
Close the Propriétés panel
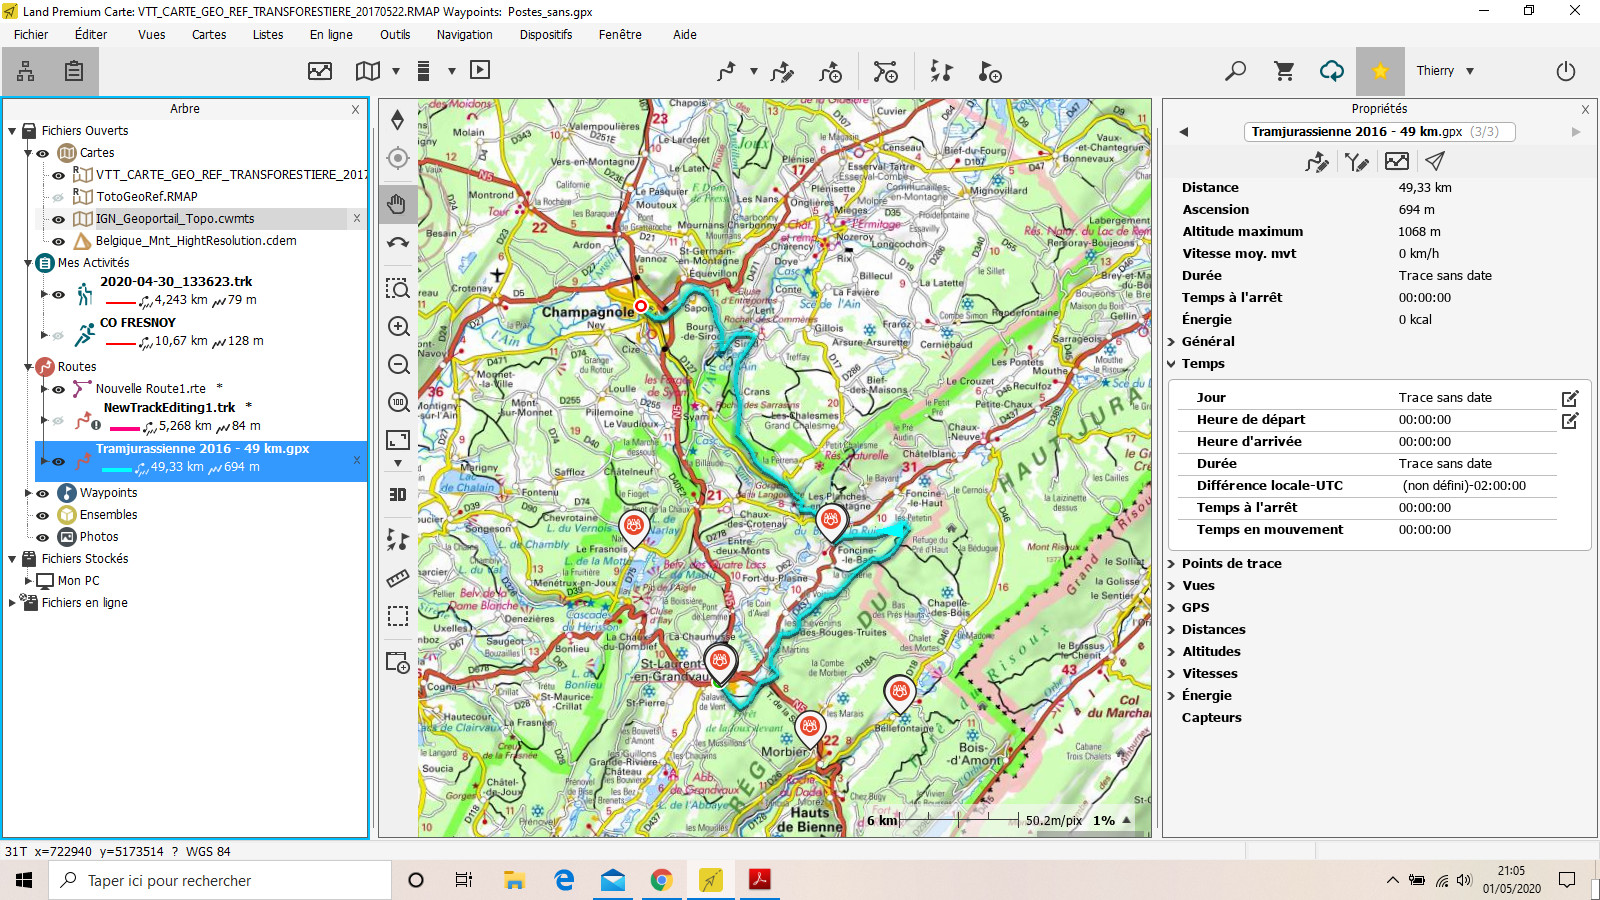1585,109
